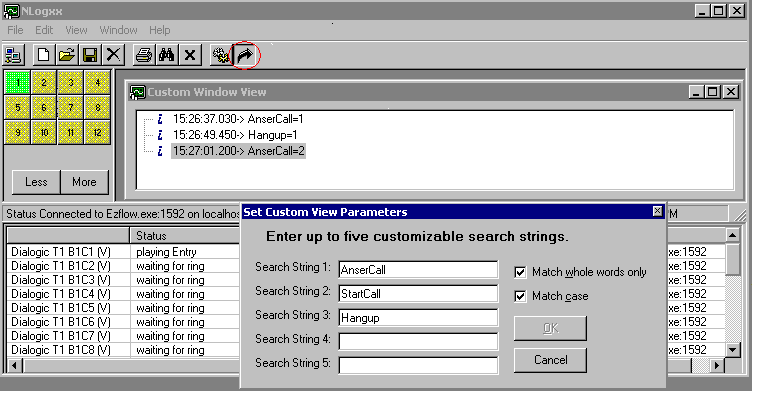Click the Status column header
Screen dimensions: 758x396
[x=185, y=236]
